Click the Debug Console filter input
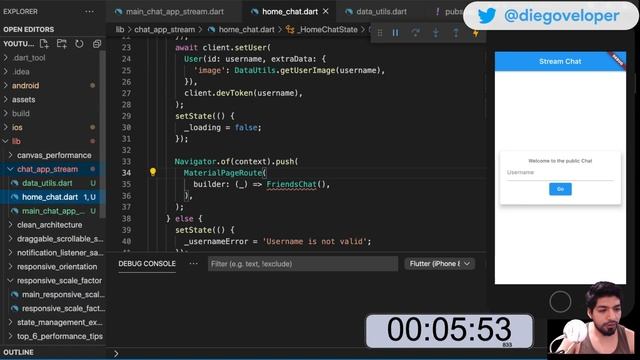Screen dimensions: 640x360 coord(303,264)
